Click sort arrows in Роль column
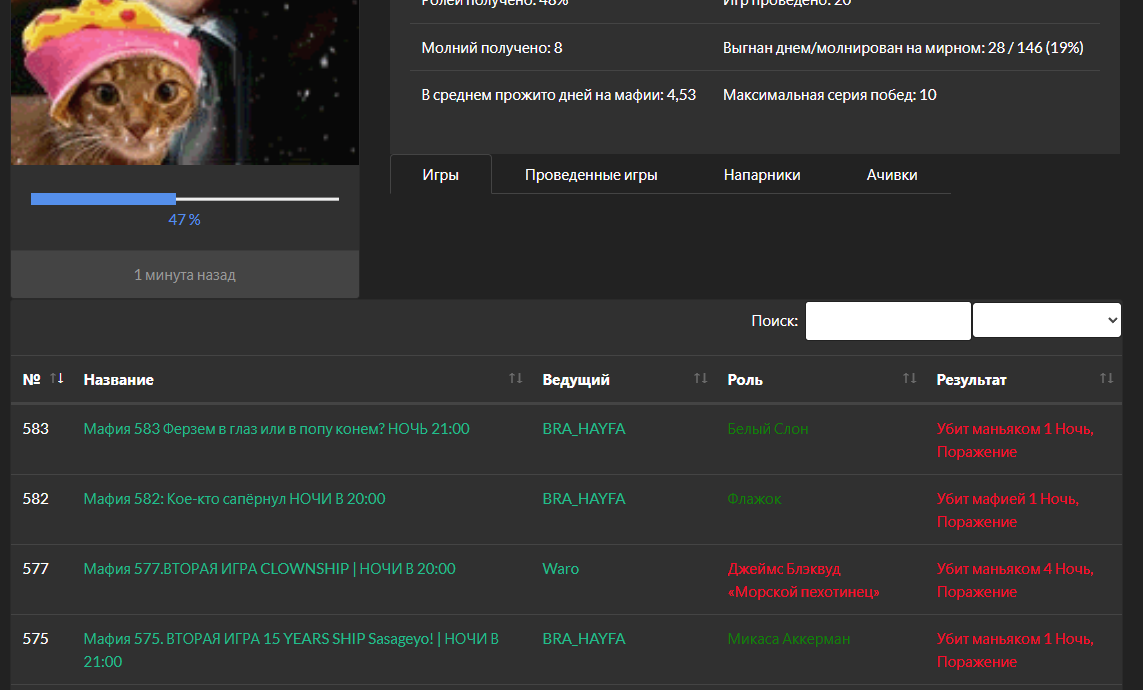Screen dimensions: 1143x690 click(909, 378)
